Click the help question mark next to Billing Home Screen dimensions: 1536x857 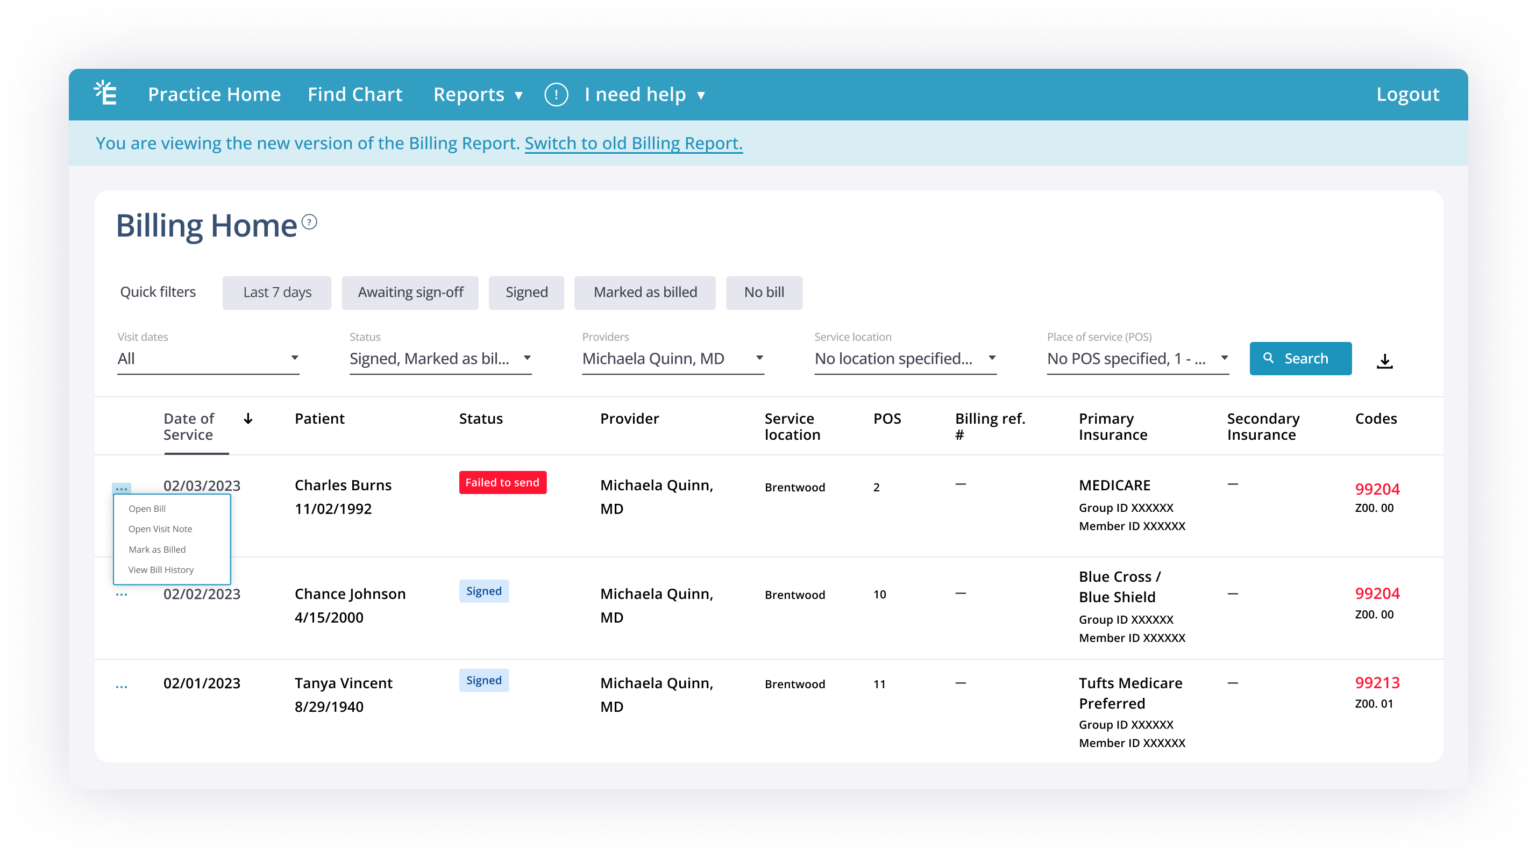tap(310, 222)
